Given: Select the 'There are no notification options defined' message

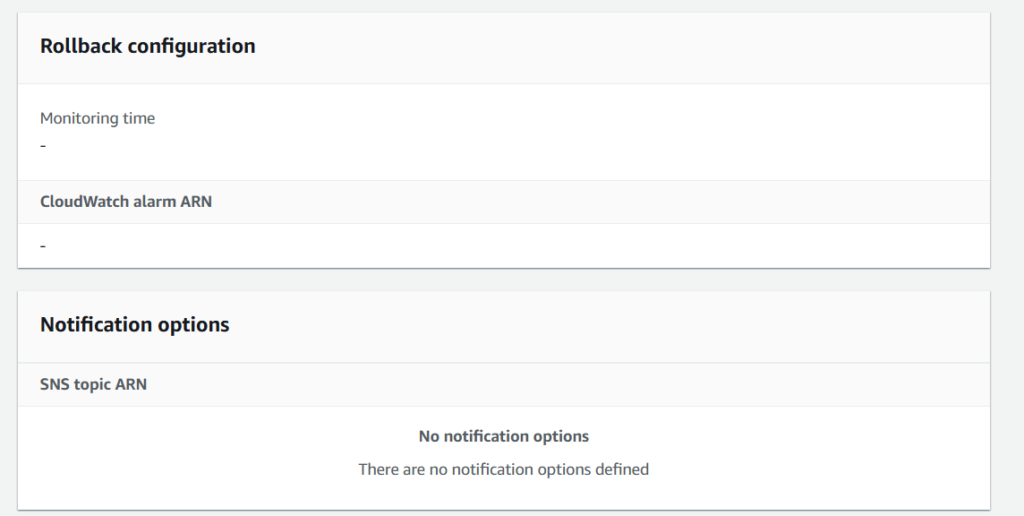Looking at the screenshot, I should pyautogui.click(x=503, y=468).
